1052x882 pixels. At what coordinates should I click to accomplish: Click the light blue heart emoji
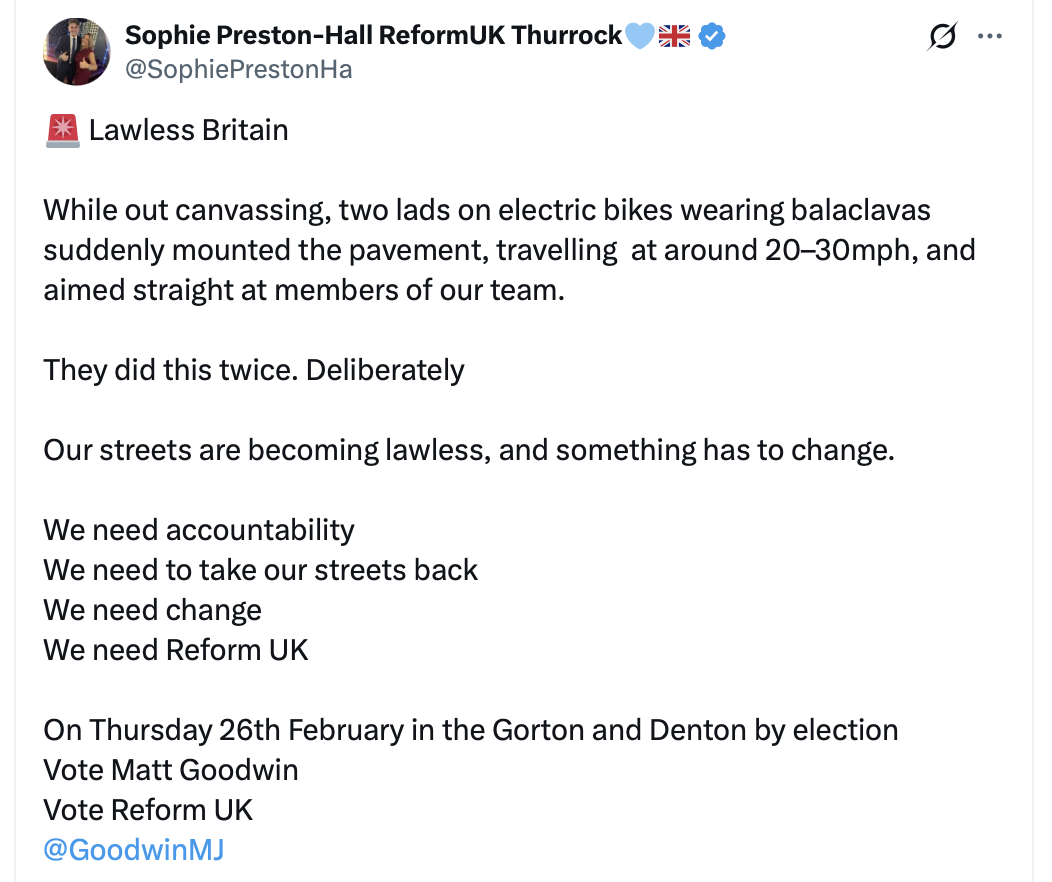(x=640, y=36)
